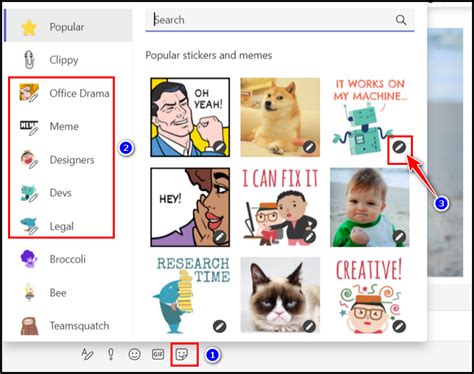Edit the Doge meme pencil icon
Screen dimensions: 474x374
309,147
